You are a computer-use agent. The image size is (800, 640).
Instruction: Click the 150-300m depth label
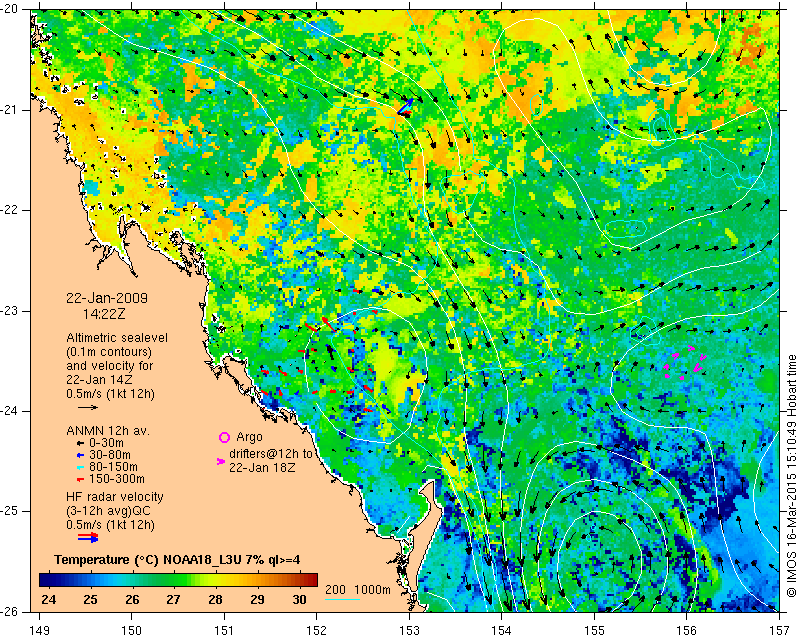116,479
